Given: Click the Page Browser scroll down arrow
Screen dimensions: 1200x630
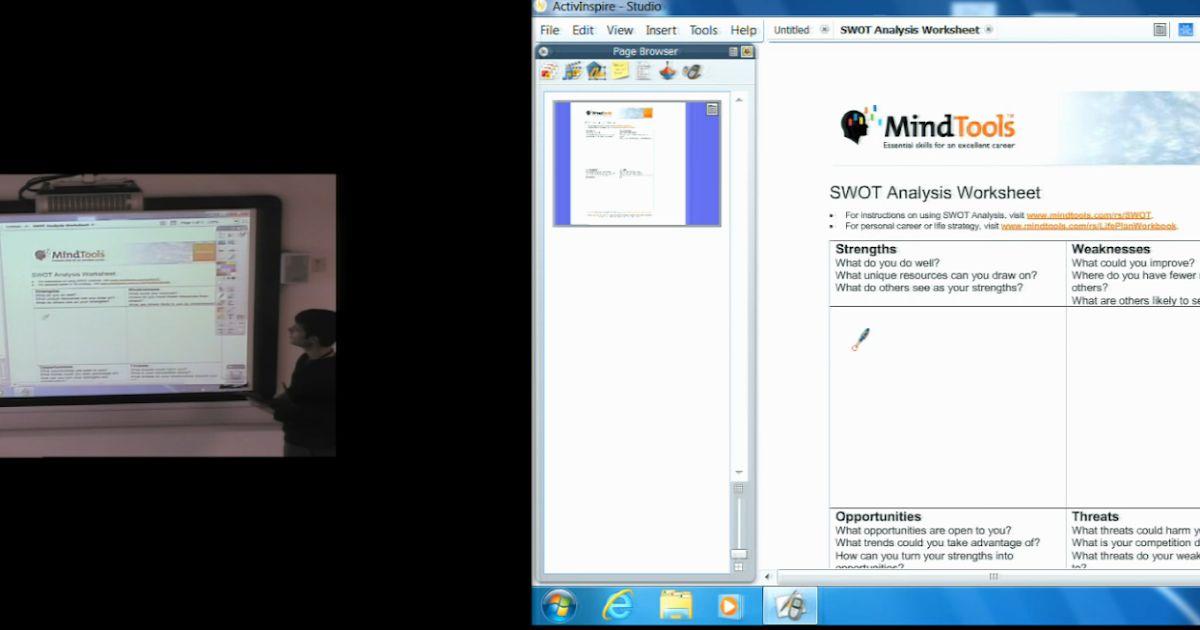Looking at the screenshot, I should 739,472.
